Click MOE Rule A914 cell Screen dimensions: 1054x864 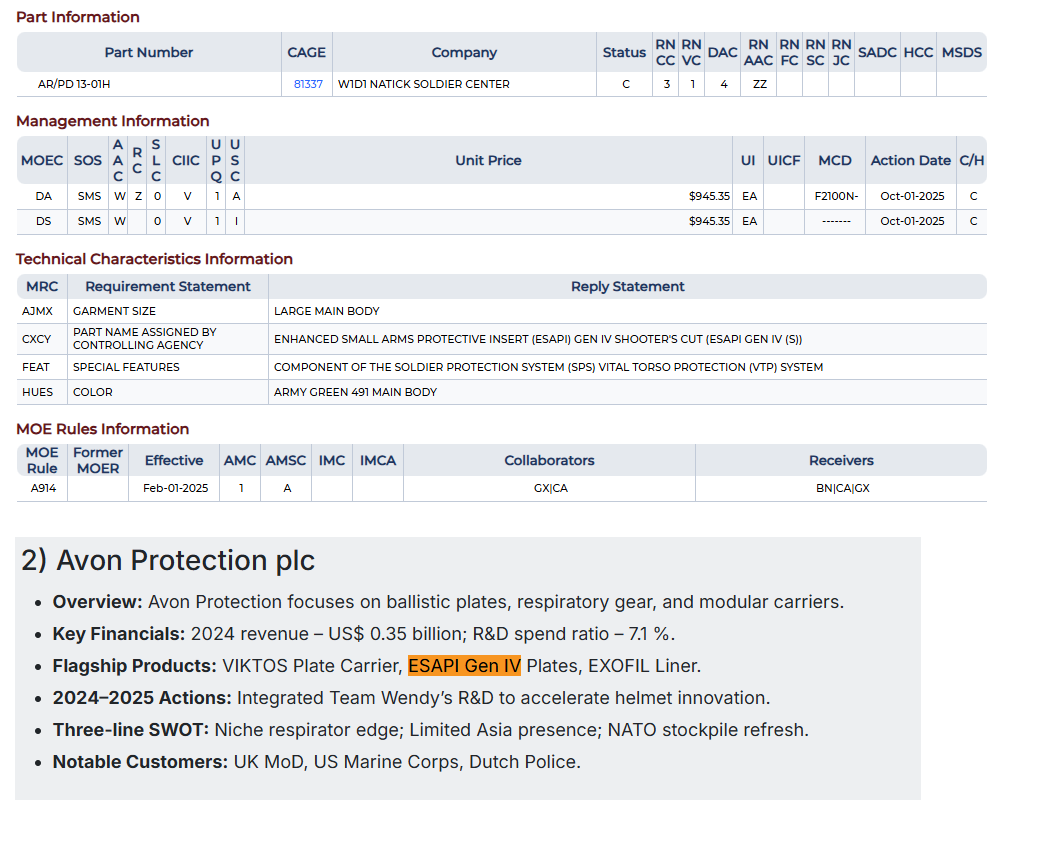coord(44,488)
